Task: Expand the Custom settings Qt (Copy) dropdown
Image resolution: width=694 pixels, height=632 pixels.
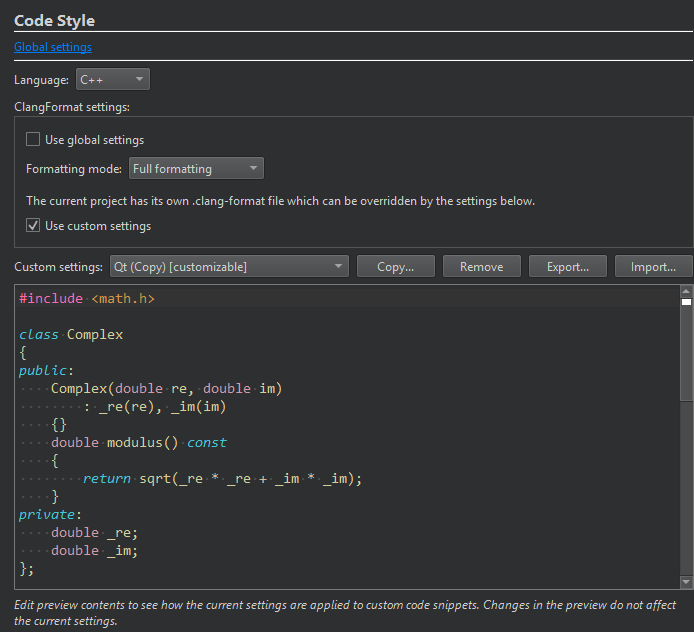Action: point(228,267)
